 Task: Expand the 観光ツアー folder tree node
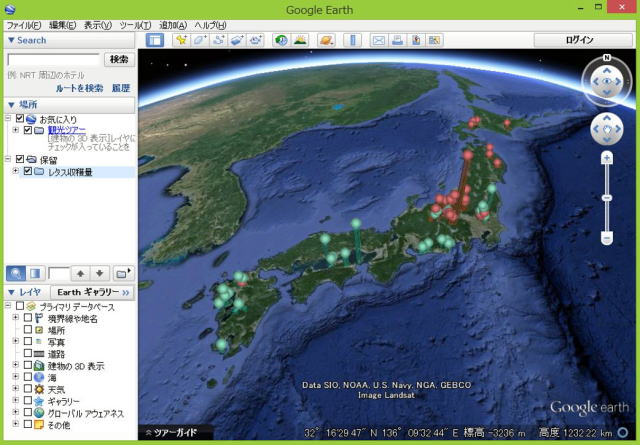pyautogui.click(x=15, y=130)
